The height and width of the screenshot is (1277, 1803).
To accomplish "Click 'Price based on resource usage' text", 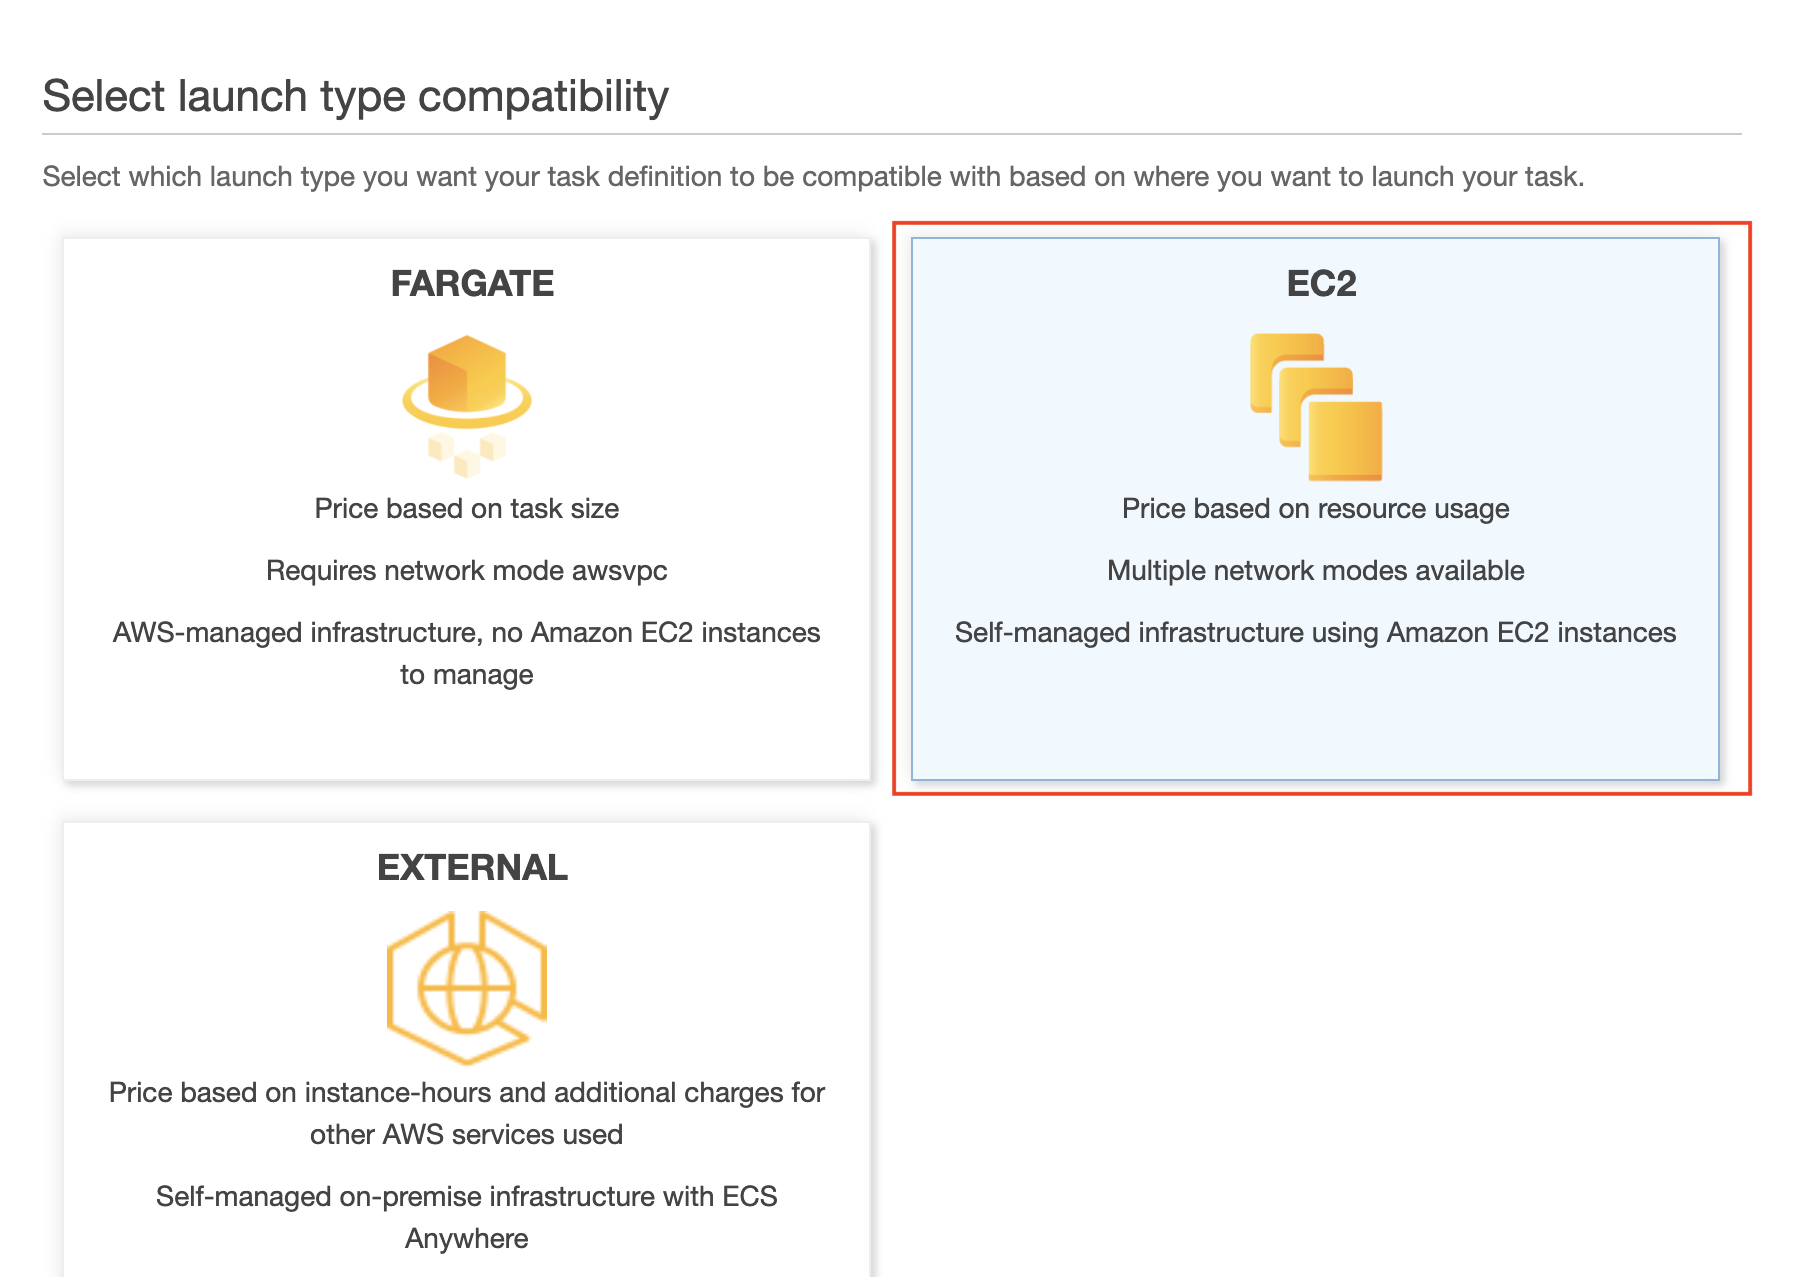I will coord(1316,509).
